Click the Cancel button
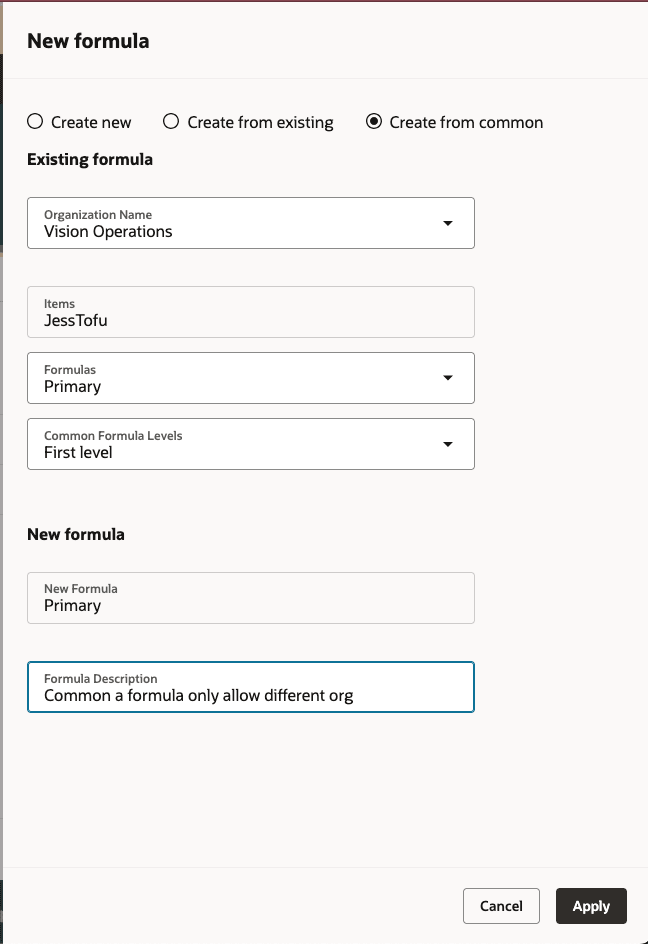This screenshot has width=648, height=944. tap(501, 906)
